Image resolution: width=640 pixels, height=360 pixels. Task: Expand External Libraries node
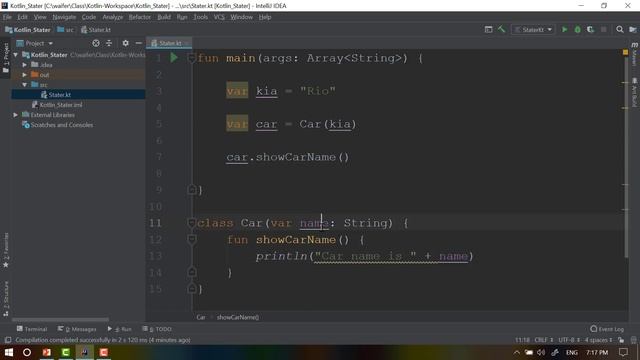tap(16, 115)
